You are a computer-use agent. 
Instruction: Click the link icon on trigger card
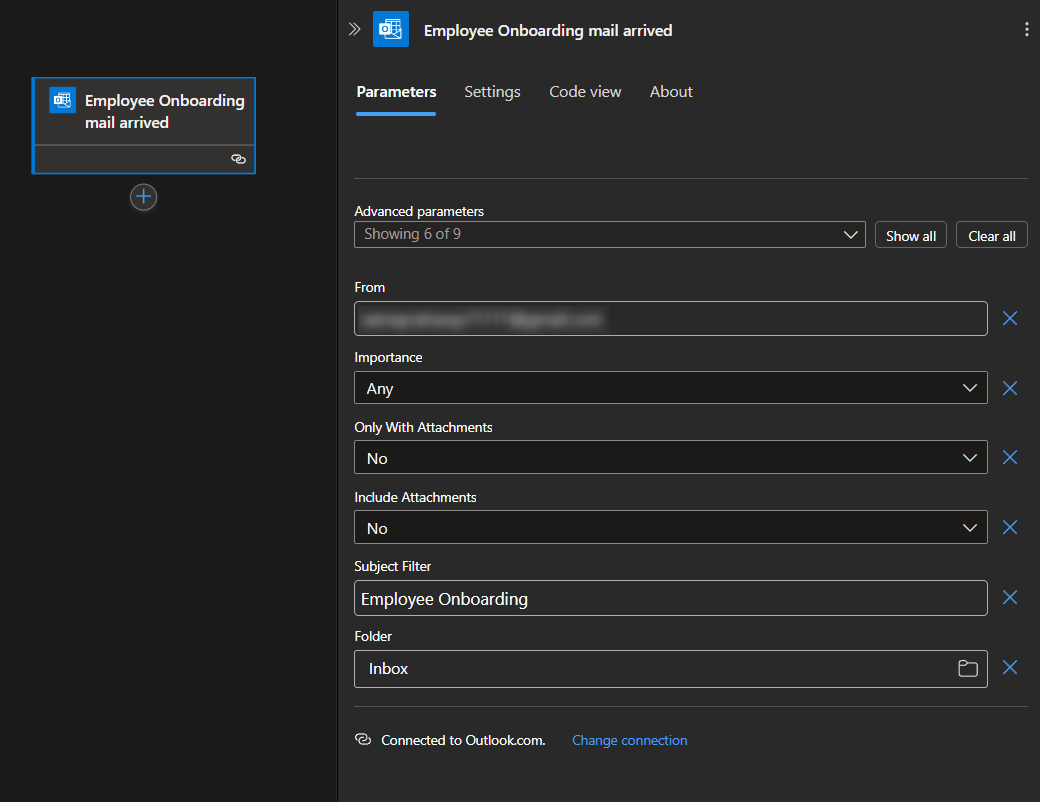[238, 159]
